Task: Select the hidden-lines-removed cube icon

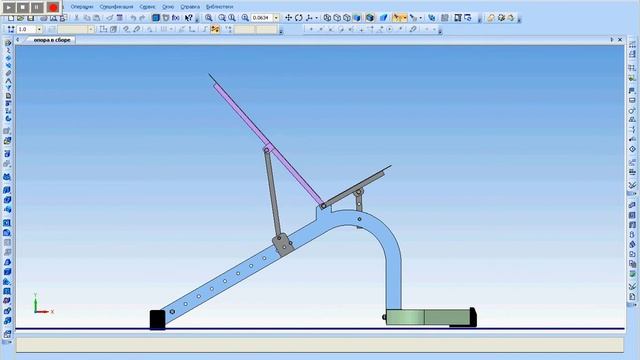Action: (x=337, y=18)
